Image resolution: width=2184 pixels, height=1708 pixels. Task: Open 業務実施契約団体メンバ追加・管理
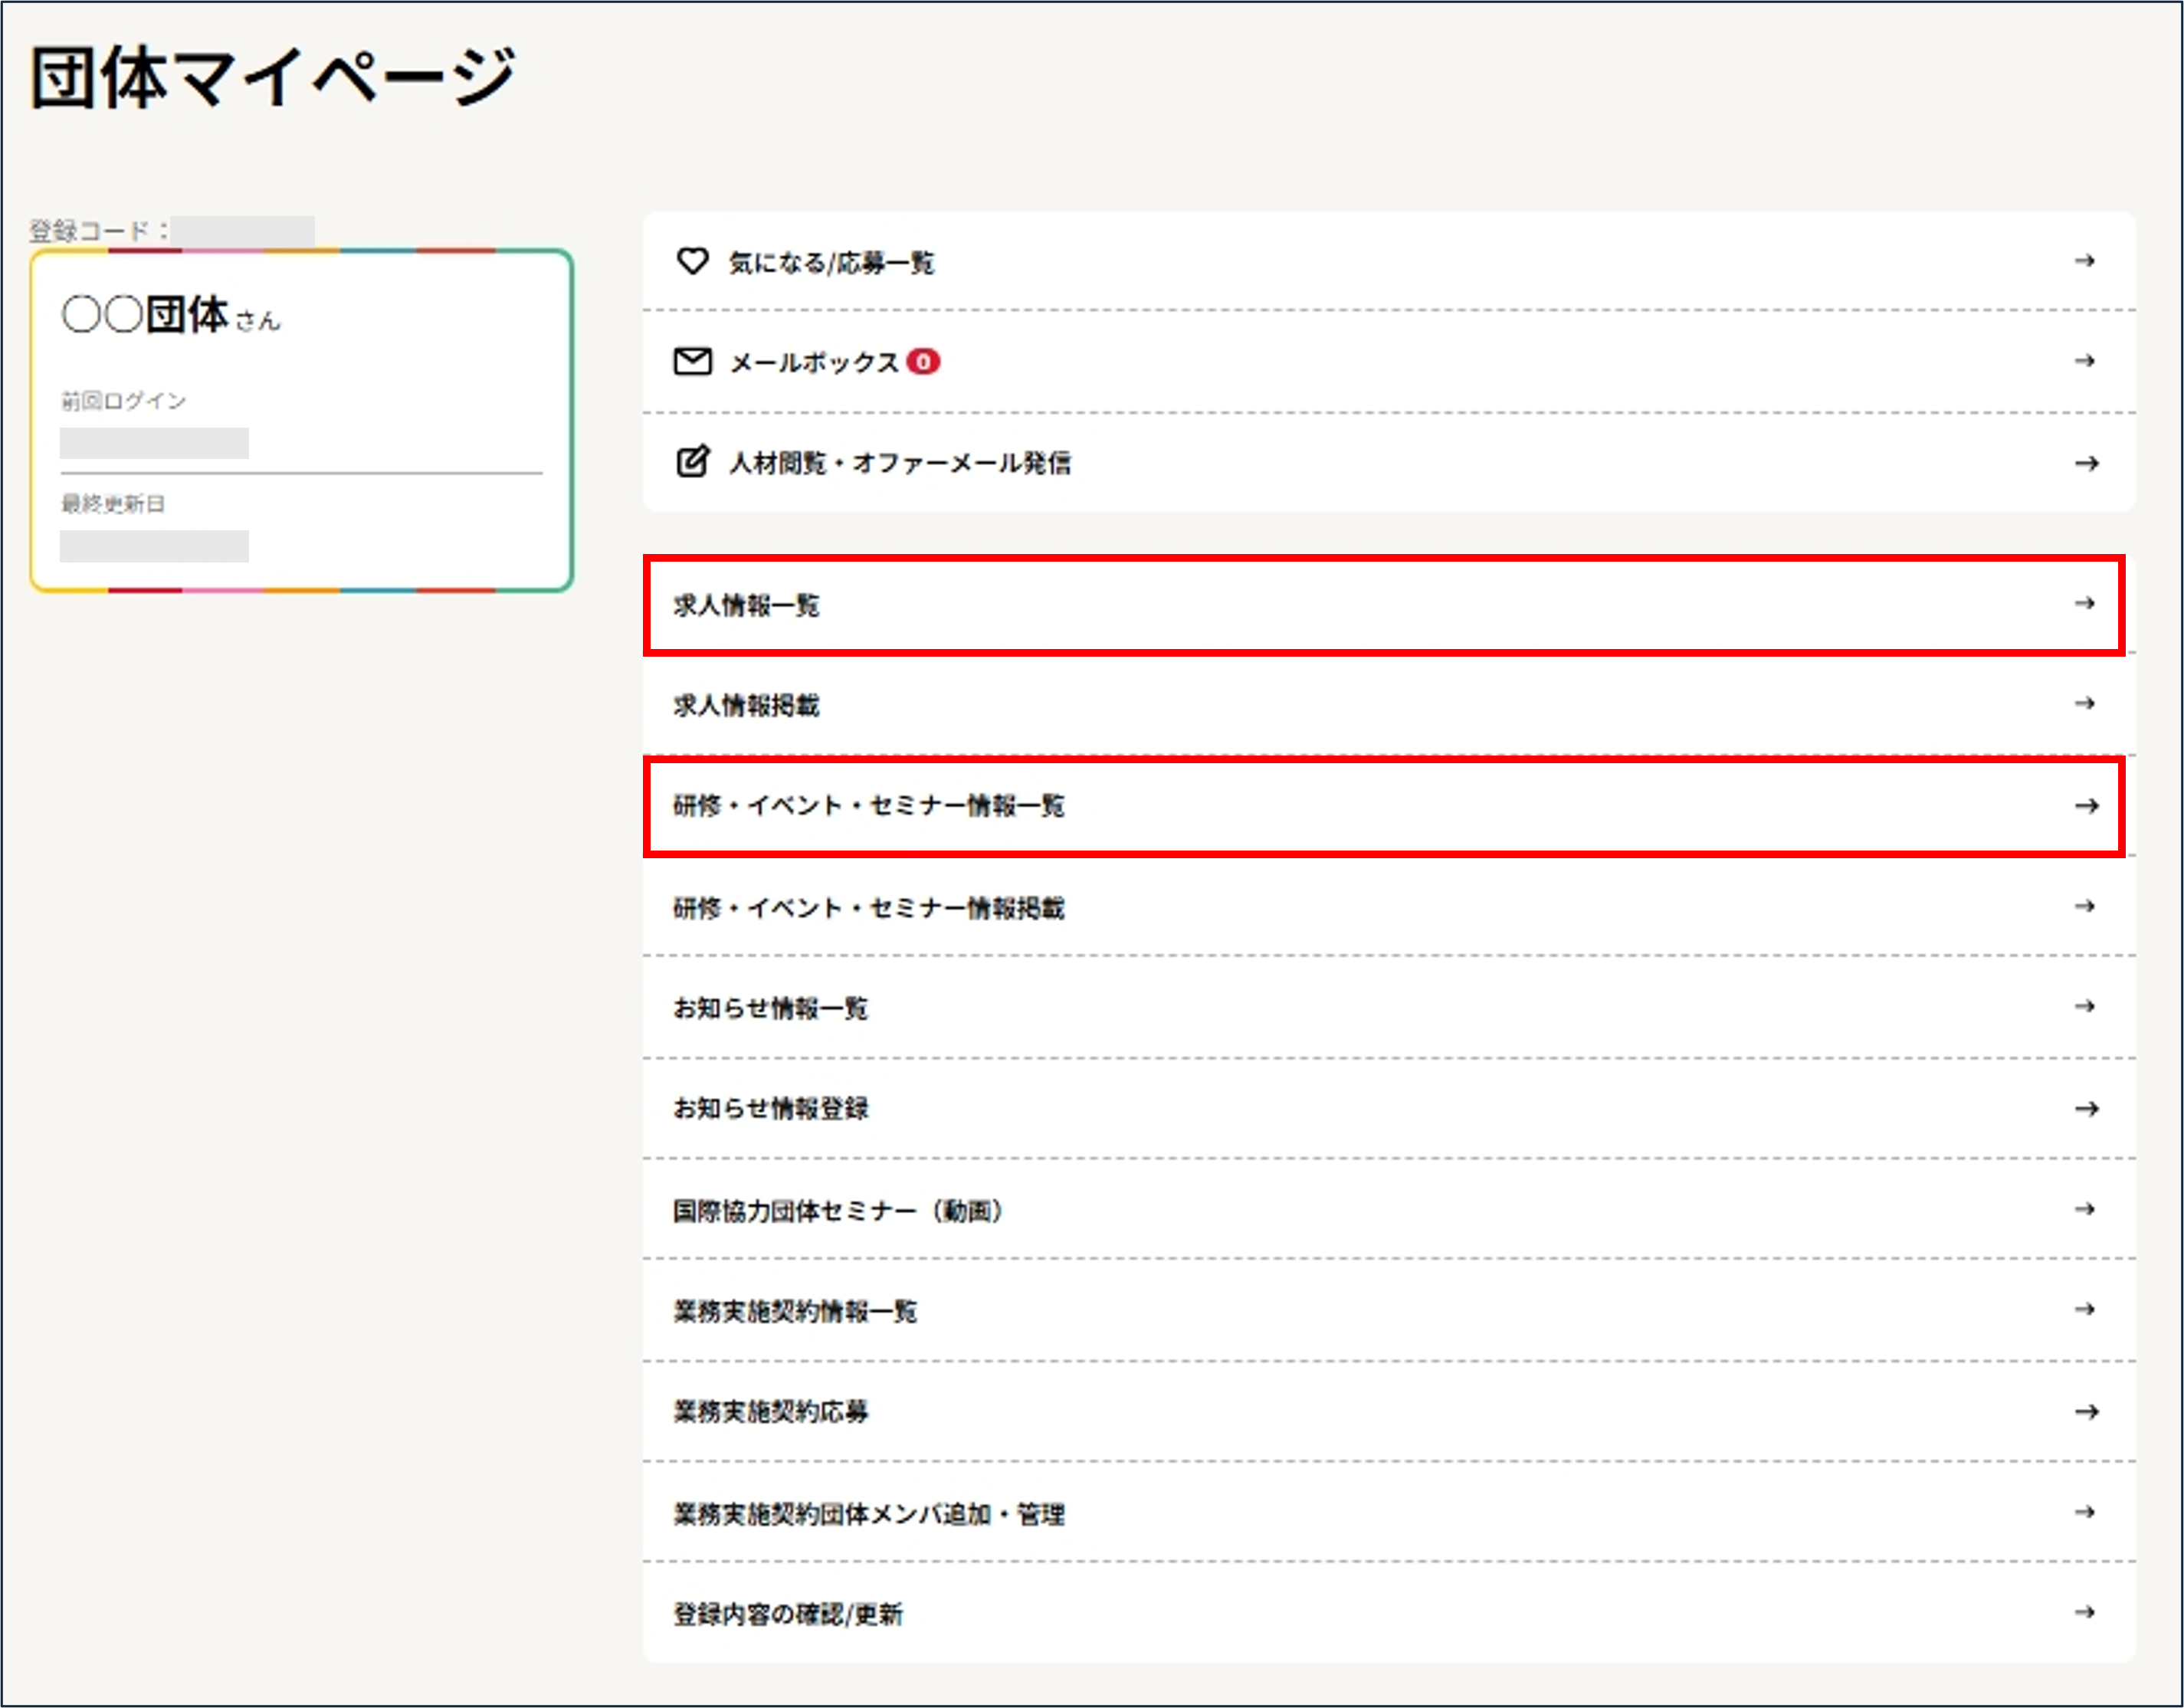click(868, 1514)
